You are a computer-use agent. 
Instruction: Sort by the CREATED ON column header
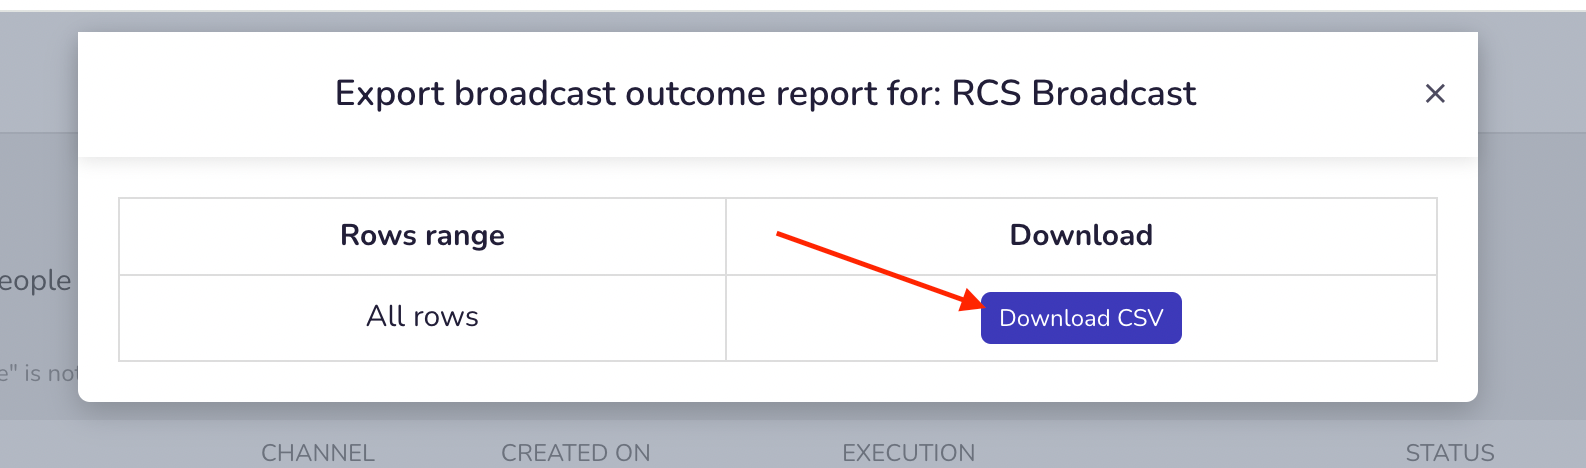(576, 453)
